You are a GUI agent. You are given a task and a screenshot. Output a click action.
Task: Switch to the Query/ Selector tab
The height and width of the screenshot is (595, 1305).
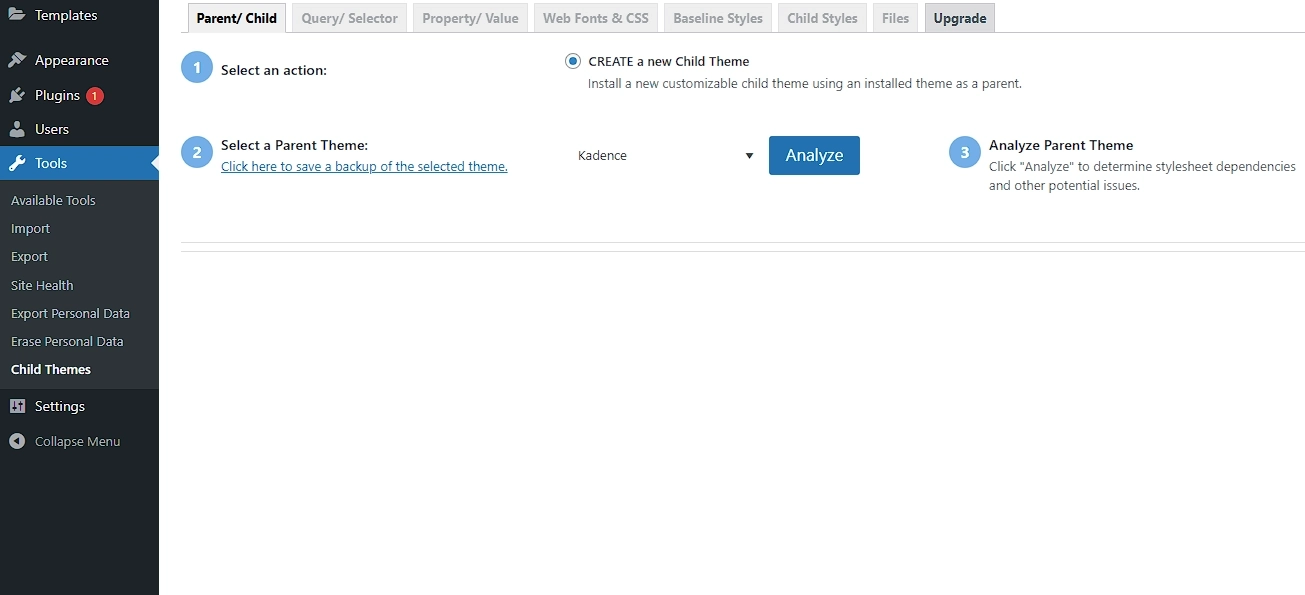[x=350, y=18]
